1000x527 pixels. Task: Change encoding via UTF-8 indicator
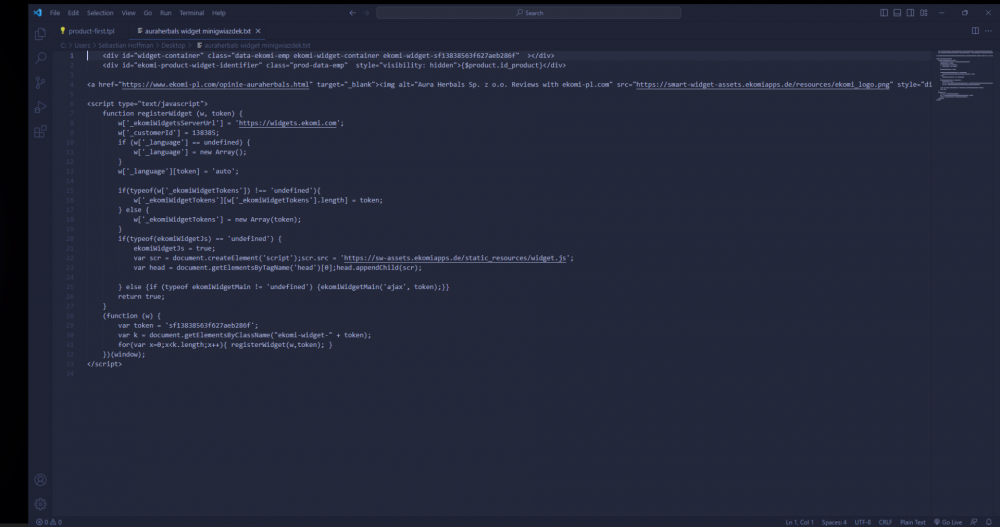coord(862,522)
